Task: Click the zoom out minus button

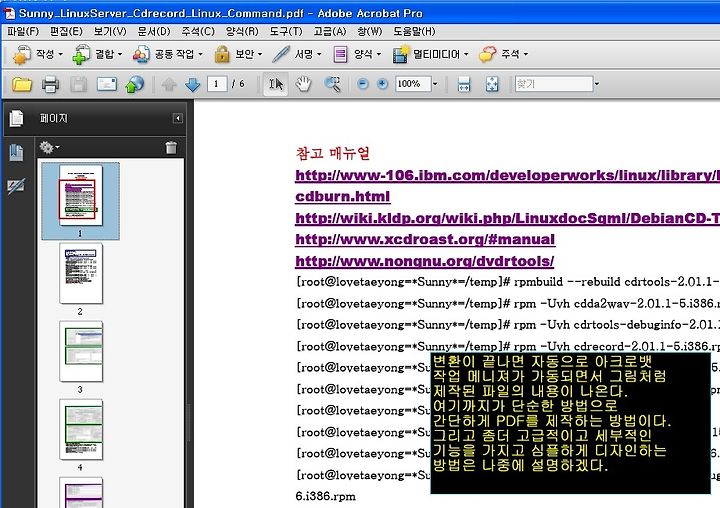Action: coord(363,84)
